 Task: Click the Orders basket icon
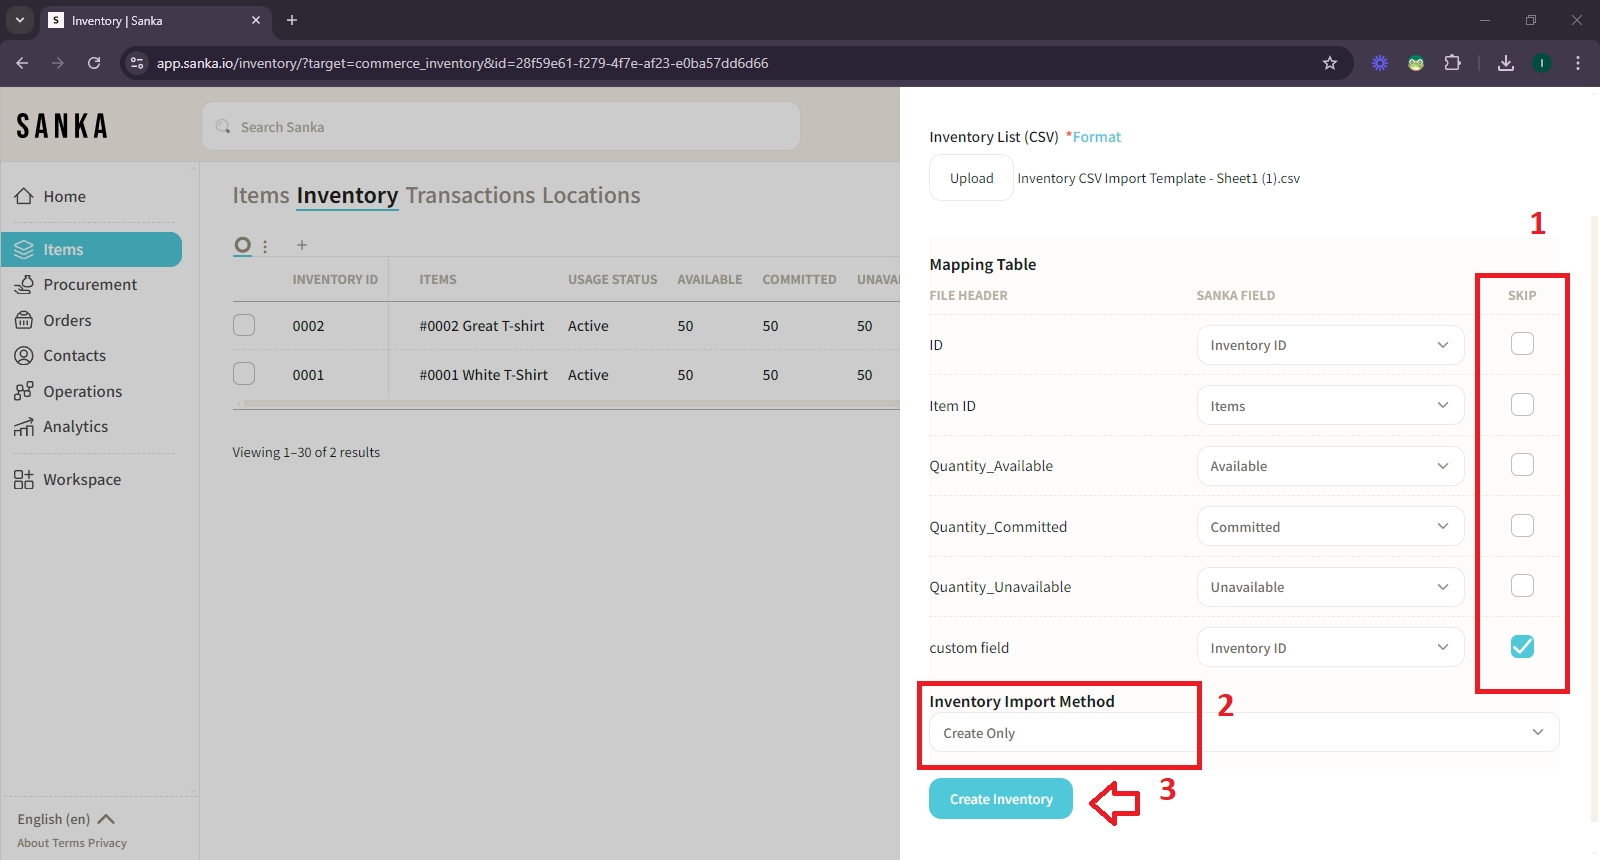(x=24, y=321)
